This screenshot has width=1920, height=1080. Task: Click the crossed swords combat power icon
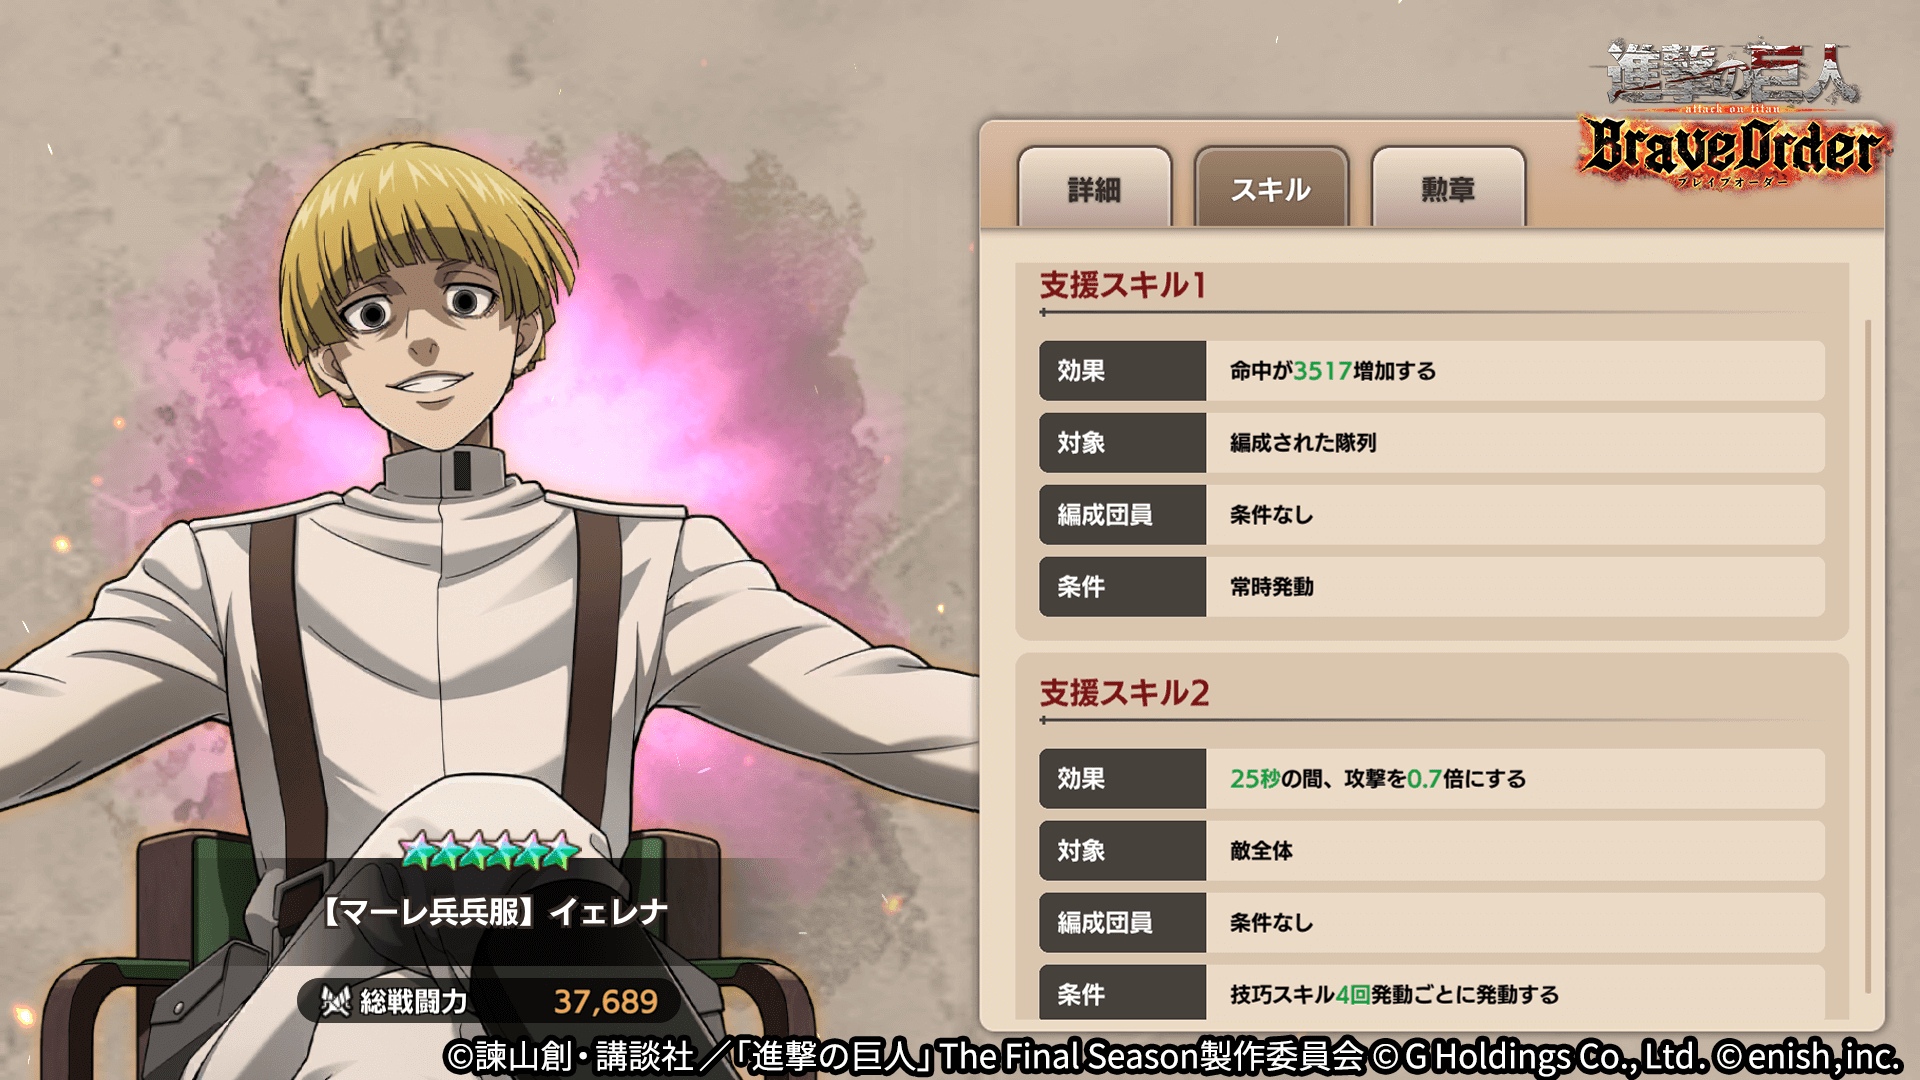coord(335,1000)
